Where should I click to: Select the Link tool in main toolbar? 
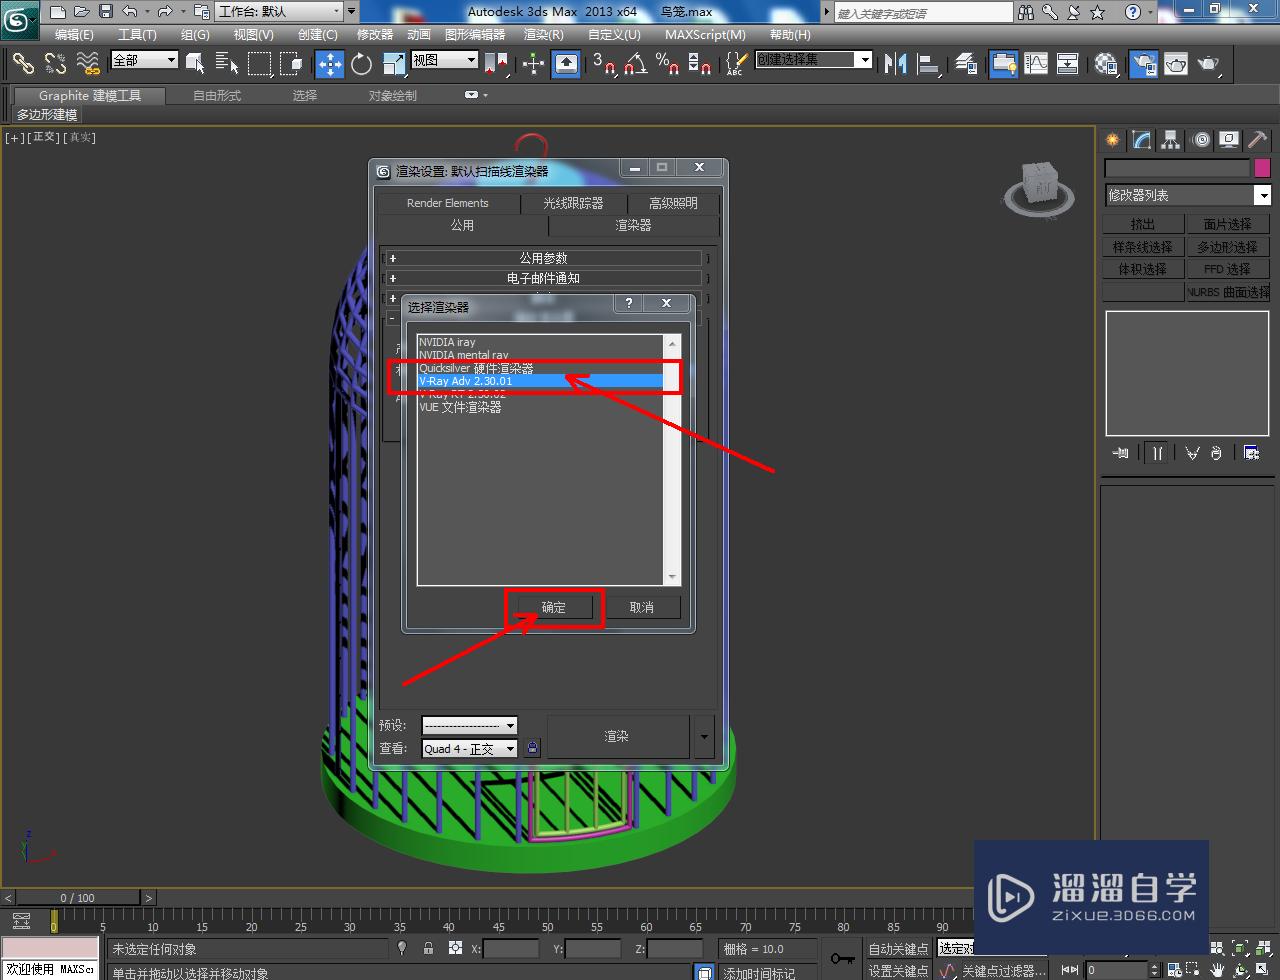pyautogui.click(x=22, y=63)
